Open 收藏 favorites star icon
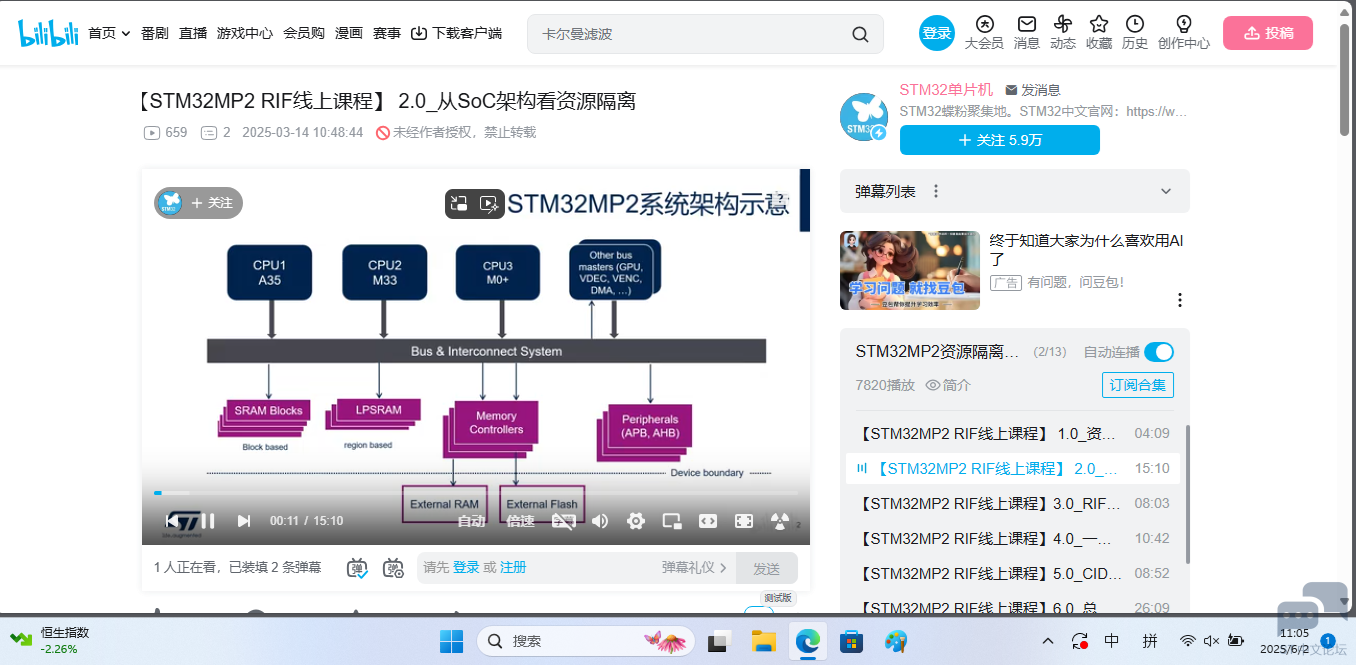This screenshot has width=1356, height=665. 1099,24
